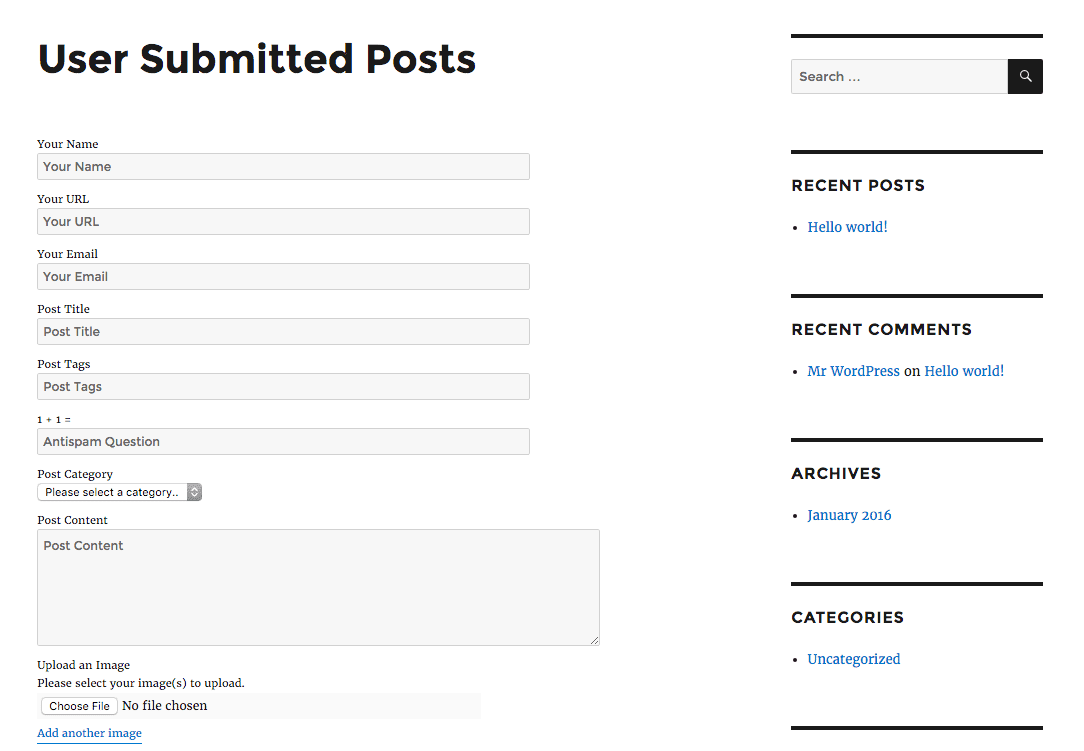1084x751 pixels.
Task: Click the sidebar Search box
Action: pyautogui.click(x=898, y=76)
